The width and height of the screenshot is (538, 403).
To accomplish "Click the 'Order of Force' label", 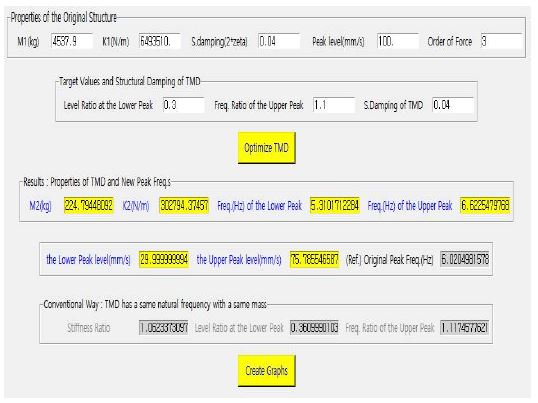I will (x=449, y=42).
